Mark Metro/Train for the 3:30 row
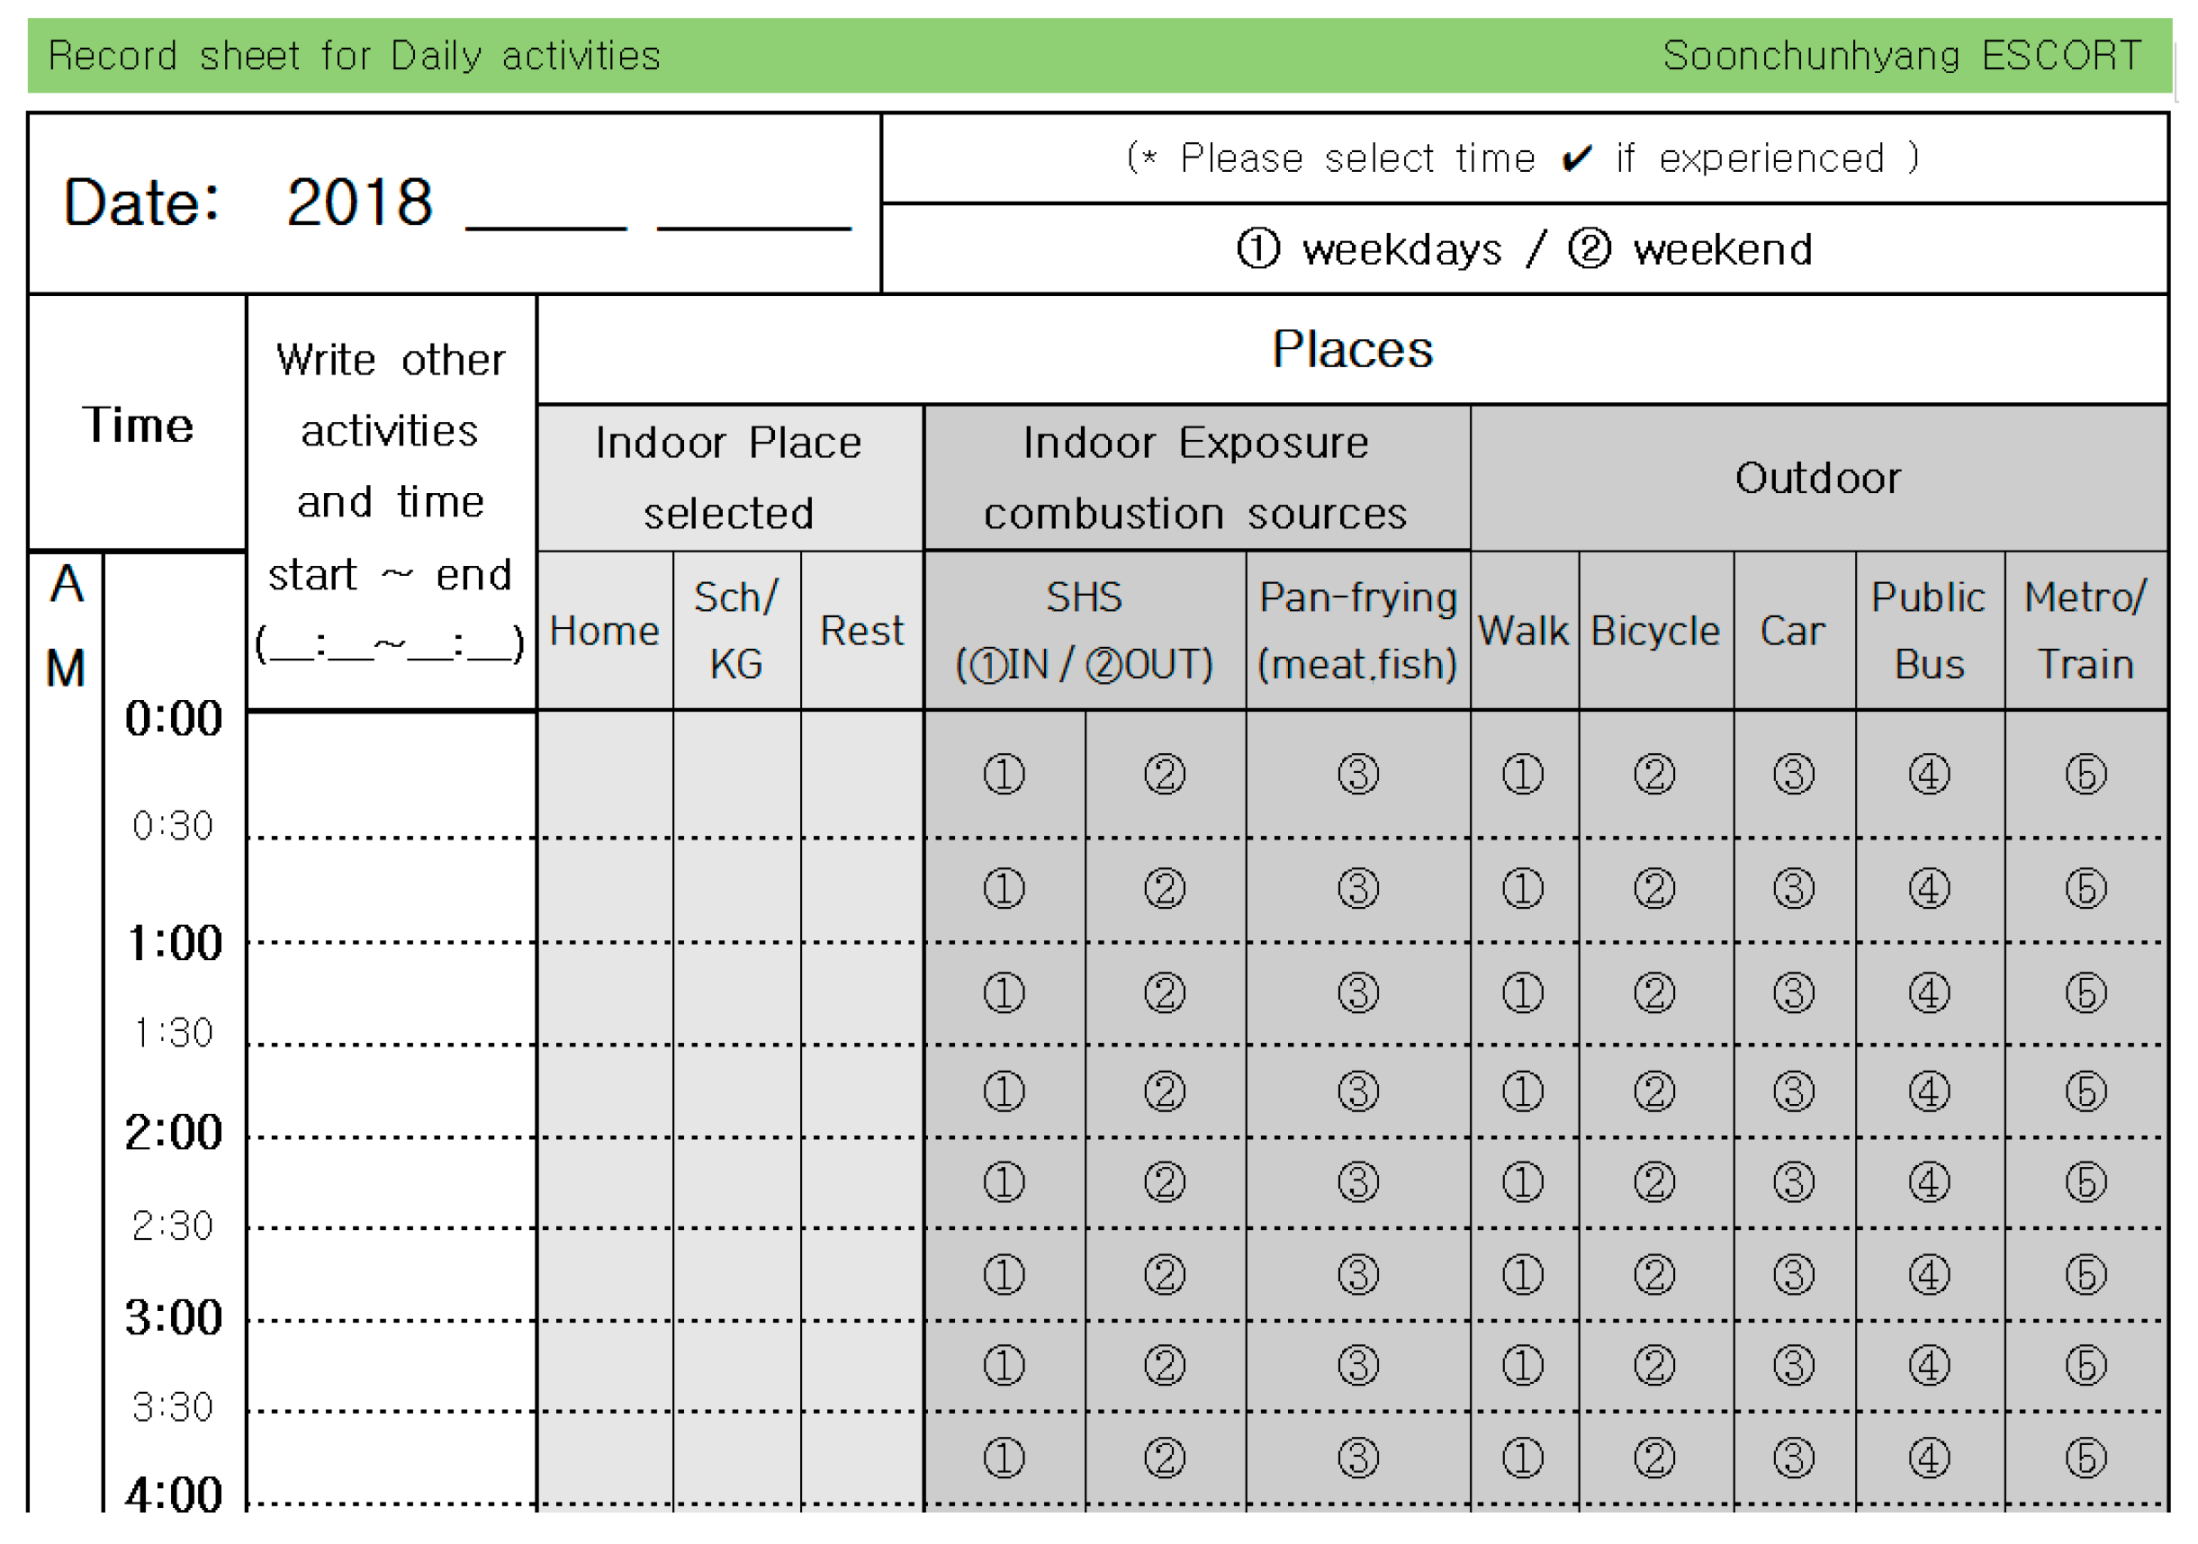This screenshot has width=2198, height=1544. tap(2085, 1457)
